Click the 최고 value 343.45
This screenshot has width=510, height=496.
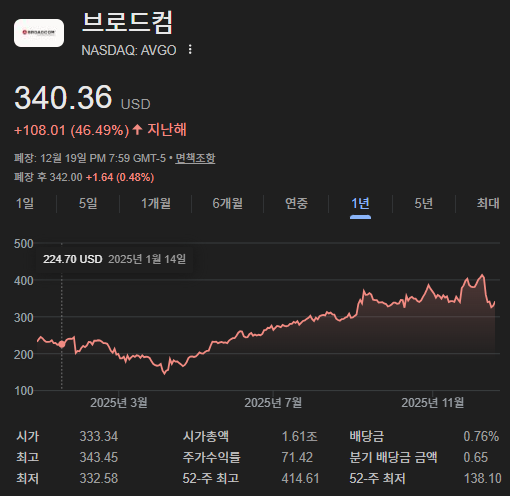click(99, 457)
